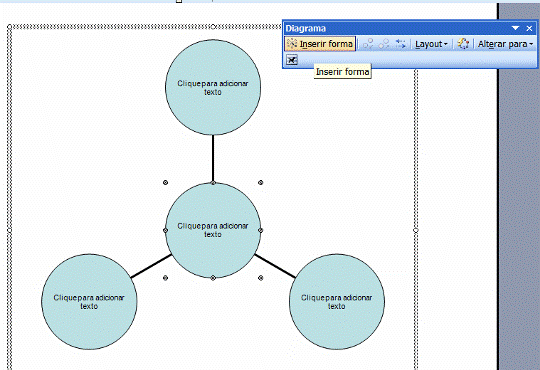Click the diagram frame right-middle sizing handle
The image size is (540, 370).
tap(416, 230)
